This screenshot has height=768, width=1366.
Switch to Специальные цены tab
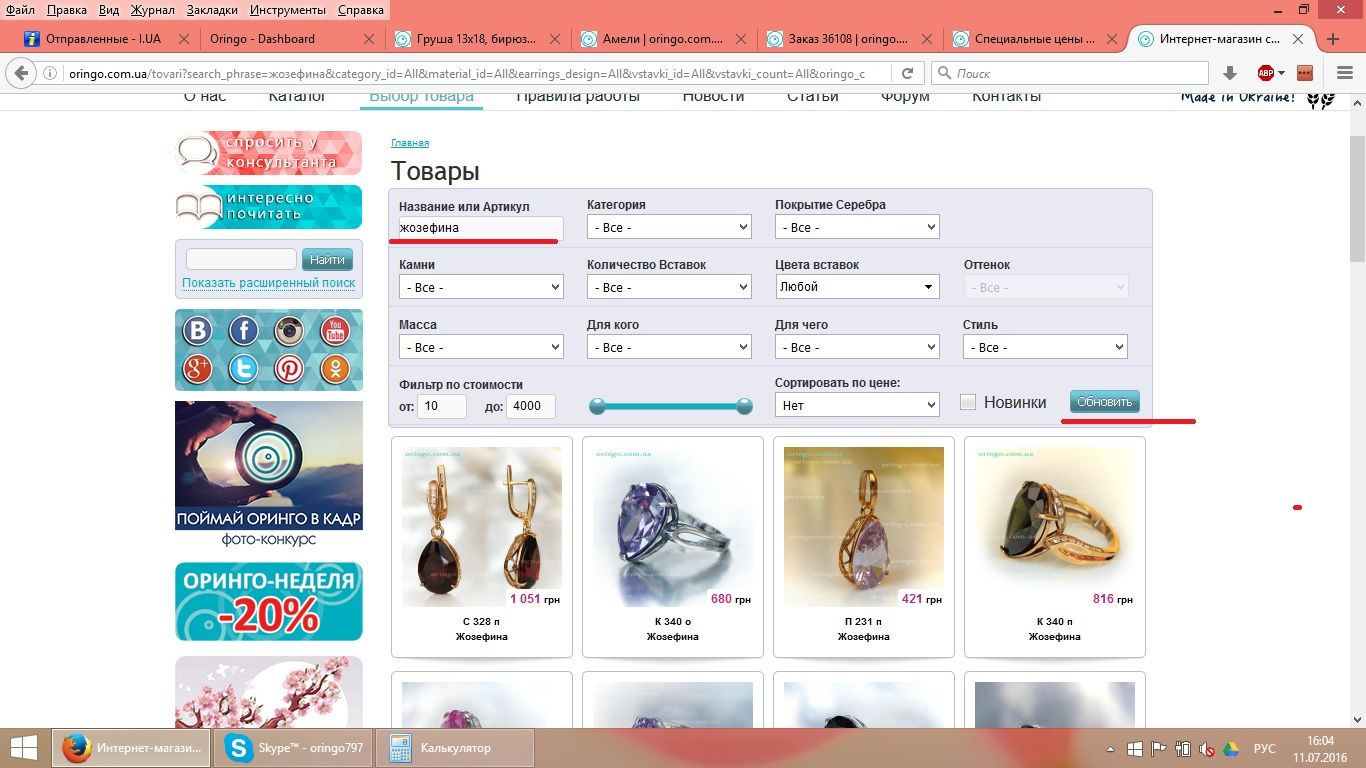click(x=1036, y=39)
